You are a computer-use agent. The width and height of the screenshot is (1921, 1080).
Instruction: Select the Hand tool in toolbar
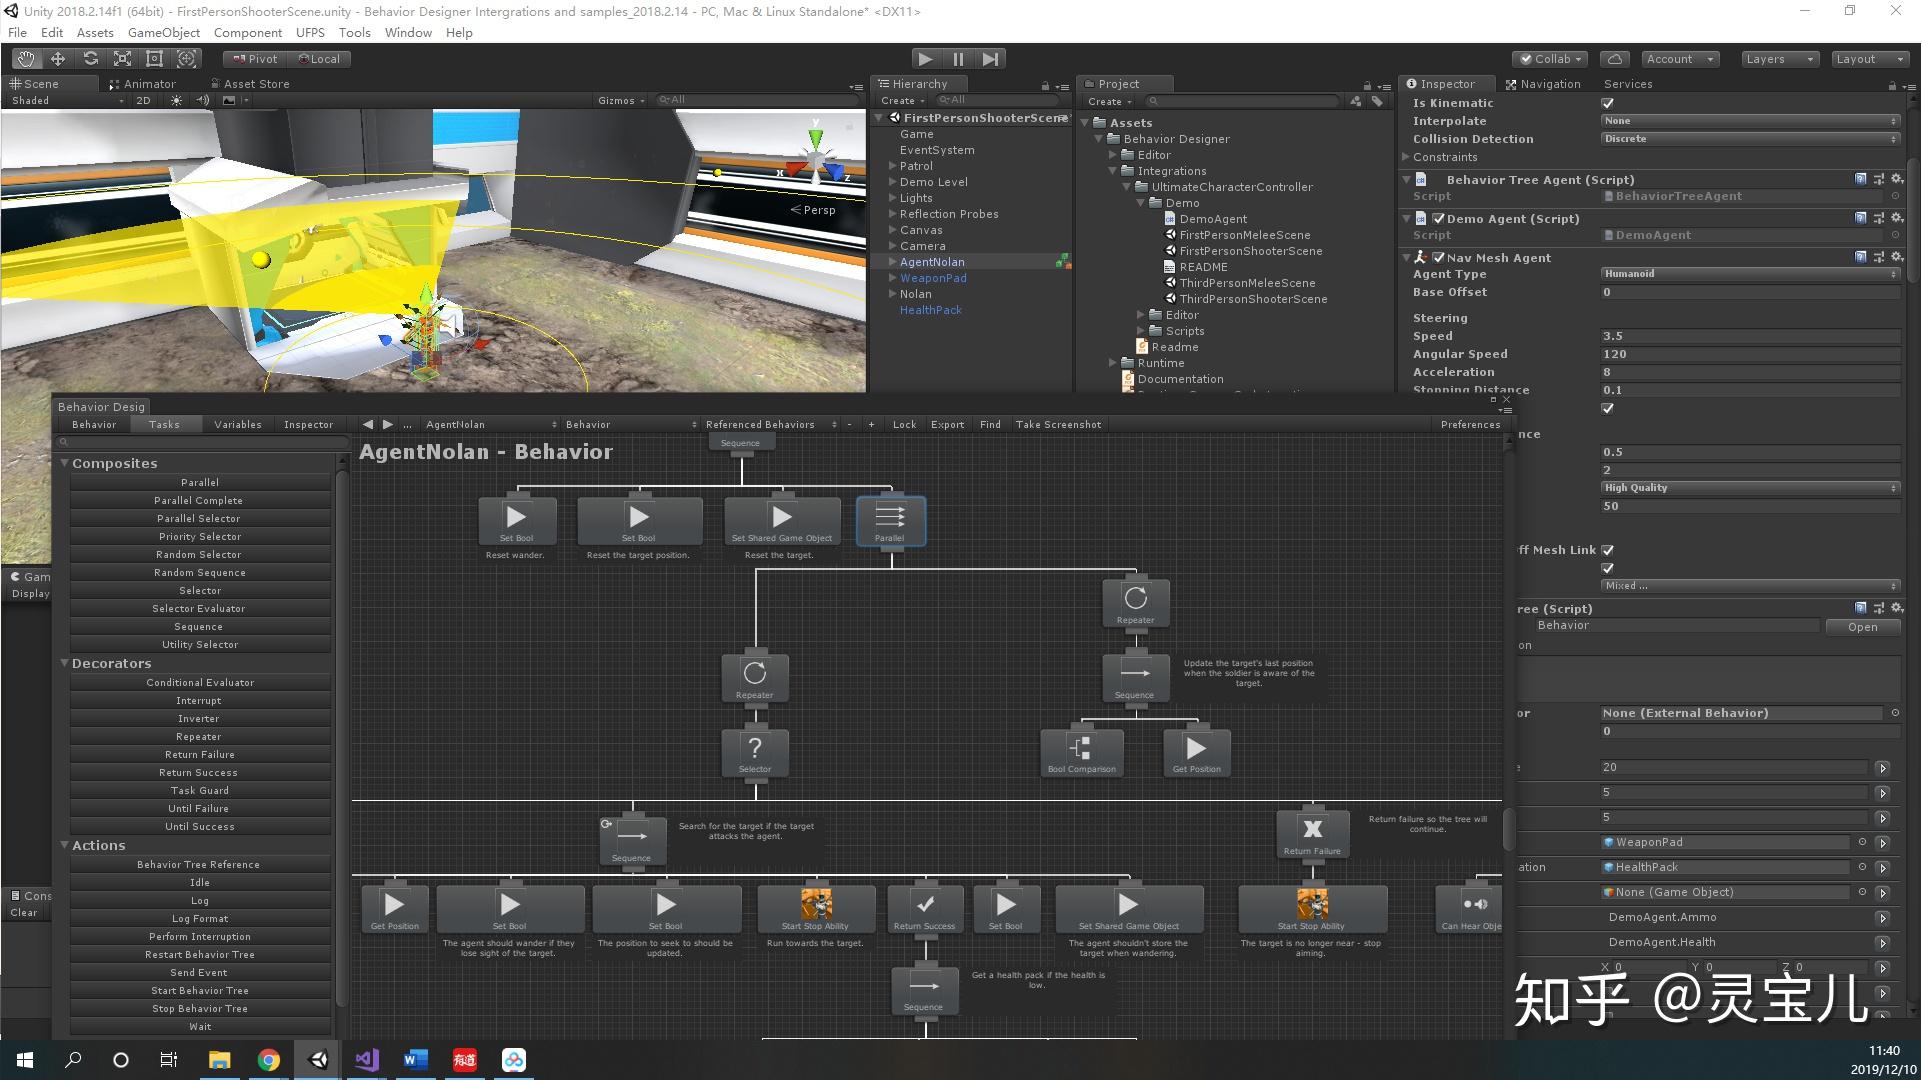point(25,59)
